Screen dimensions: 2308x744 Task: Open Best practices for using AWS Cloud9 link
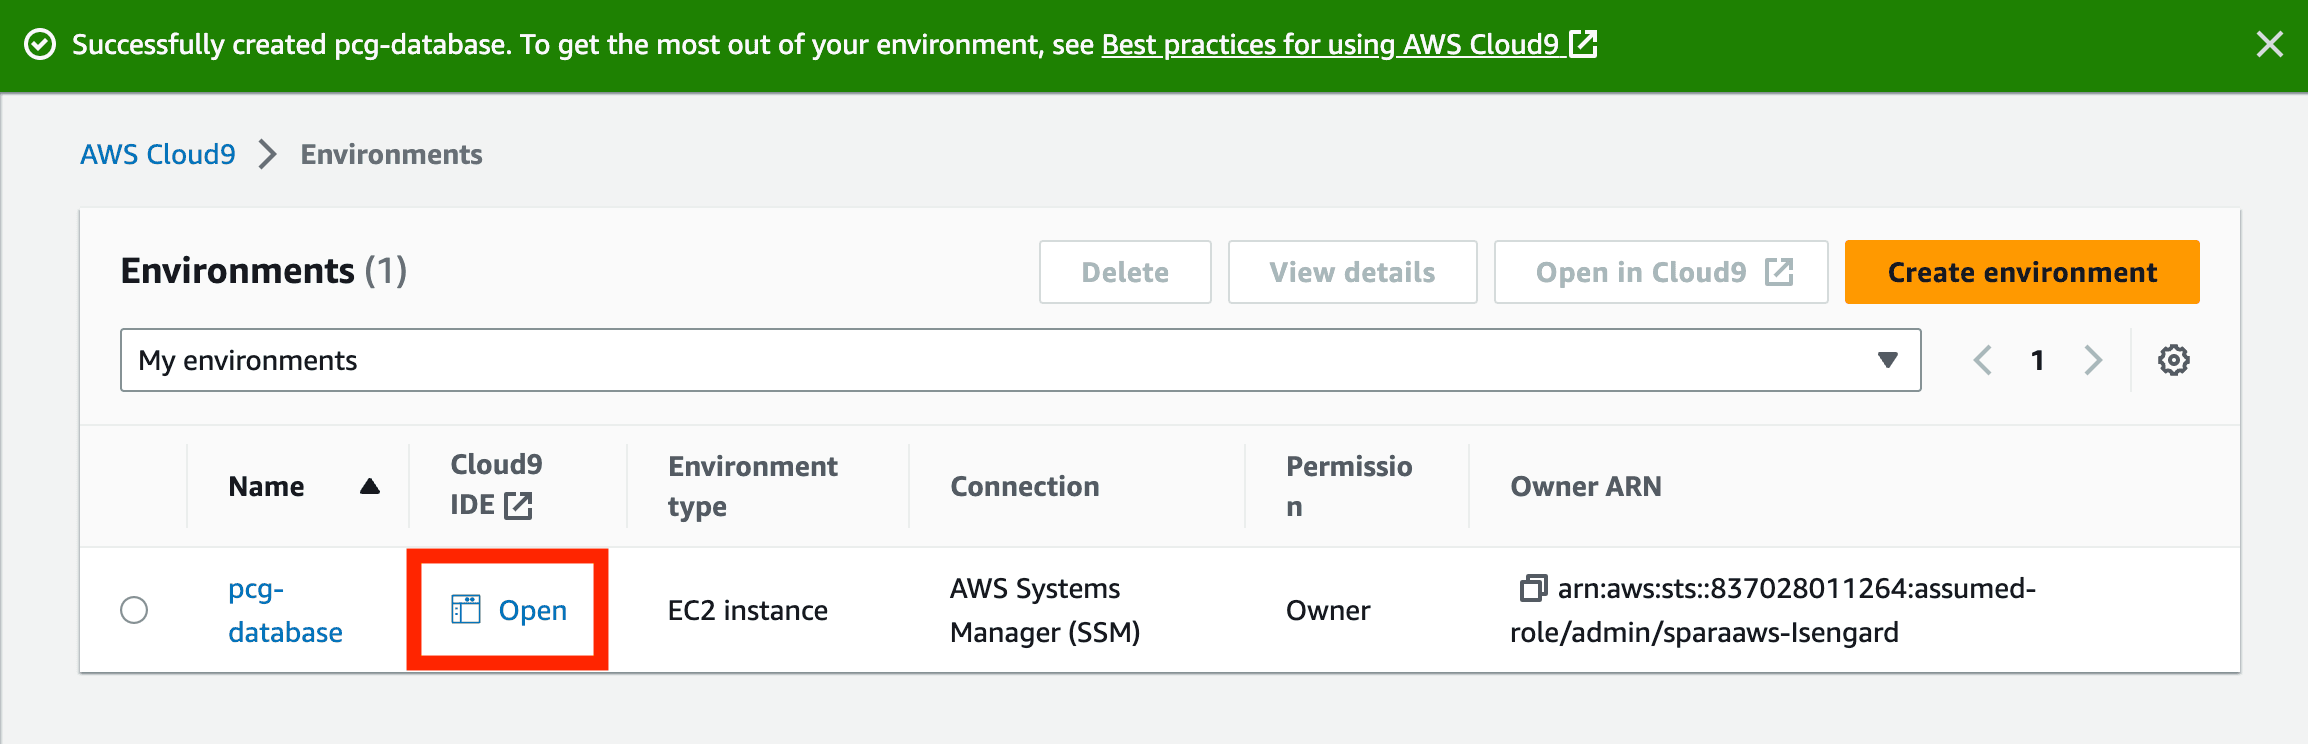pyautogui.click(x=1348, y=44)
